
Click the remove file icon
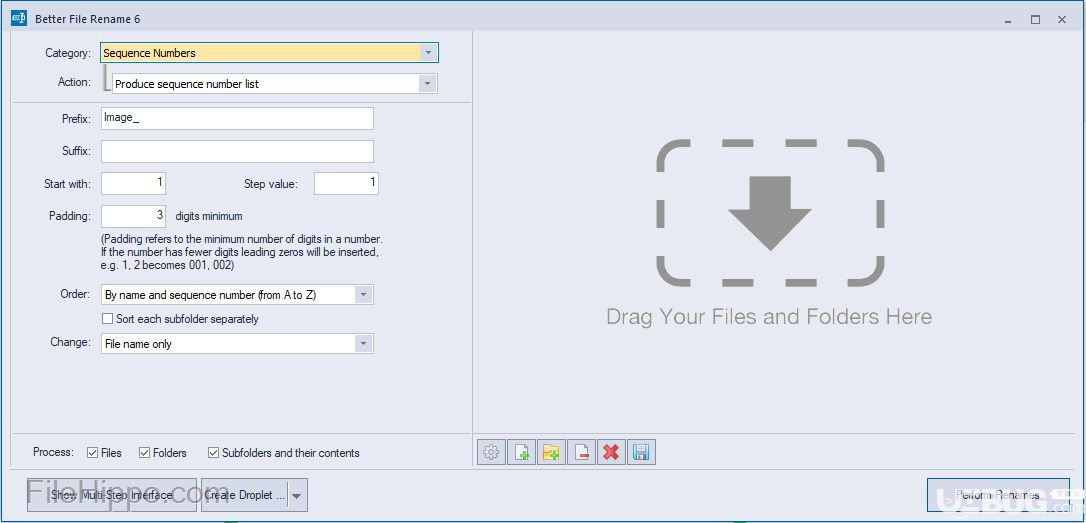(581, 453)
